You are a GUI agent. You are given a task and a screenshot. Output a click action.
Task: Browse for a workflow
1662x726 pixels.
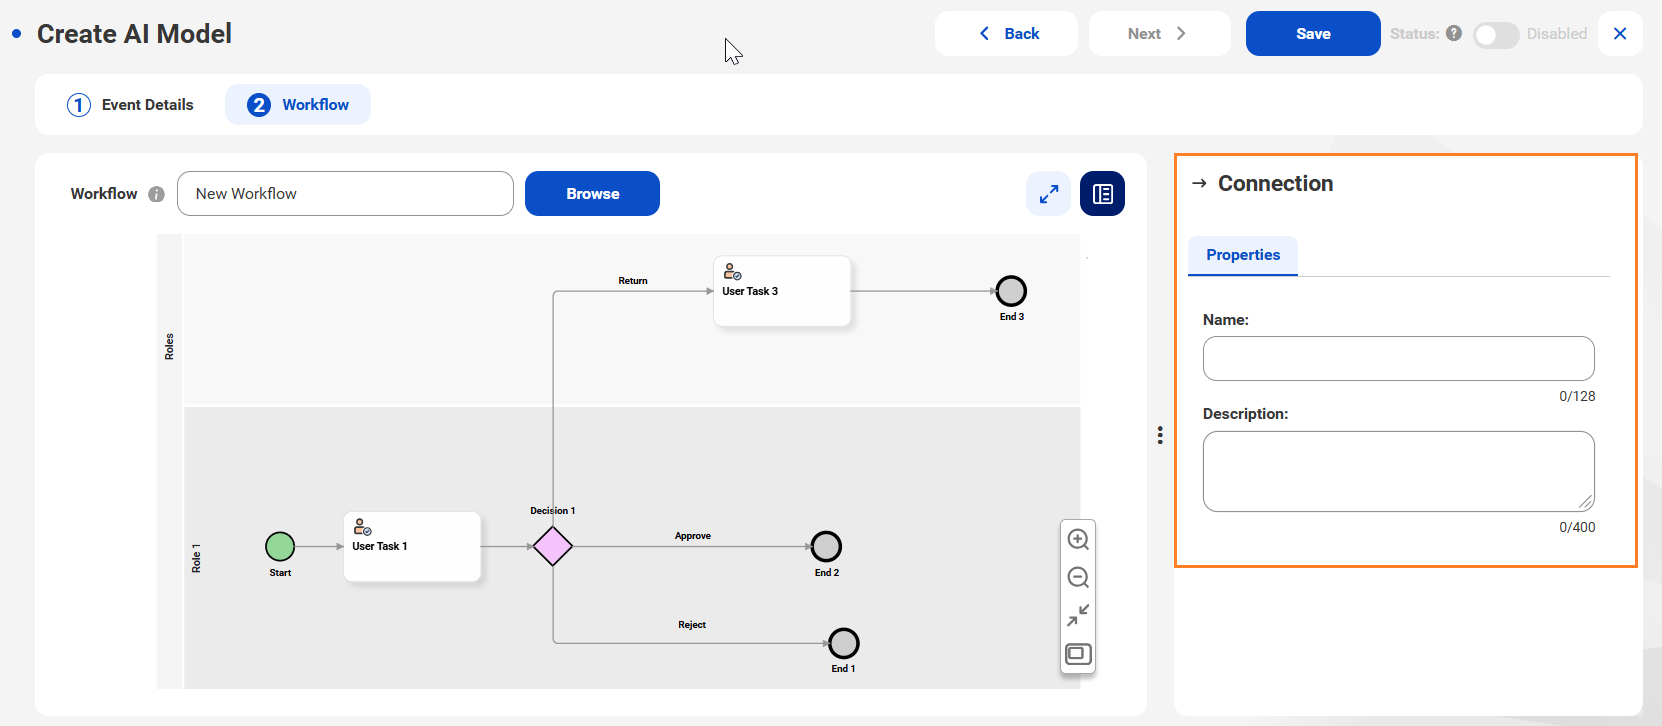coord(592,194)
